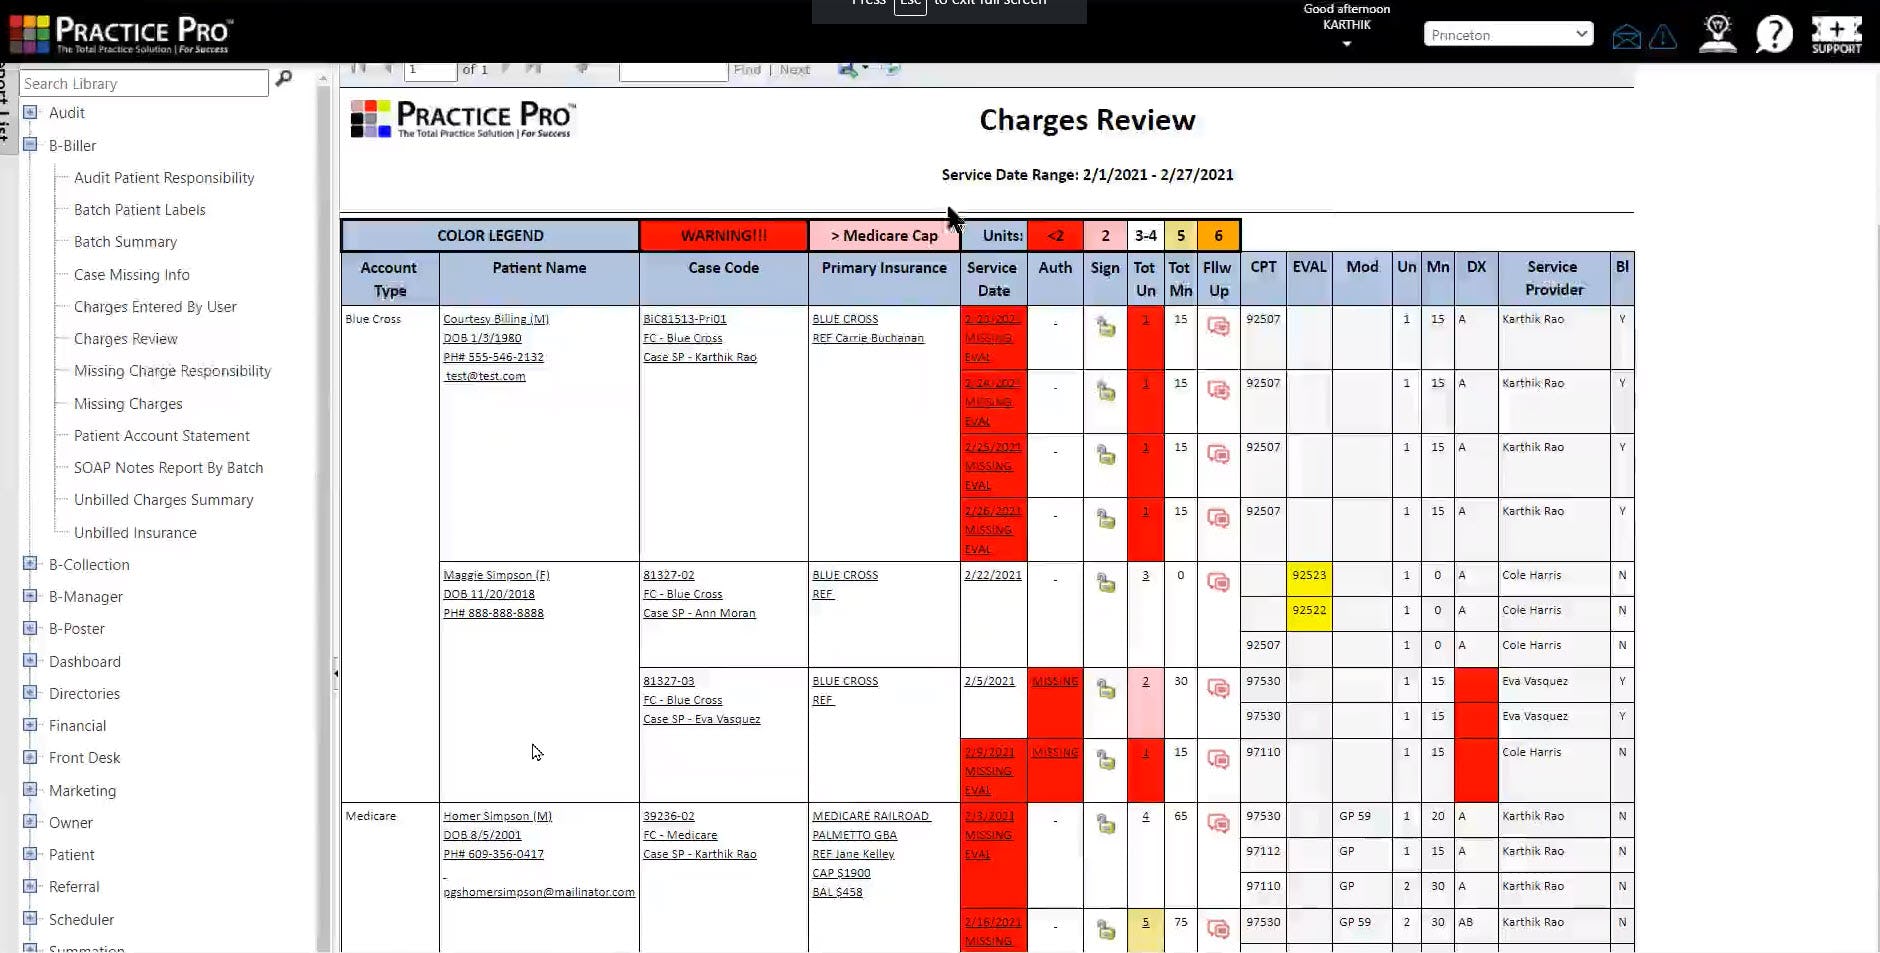
Task: Click the Support icon
Action: (1836, 34)
